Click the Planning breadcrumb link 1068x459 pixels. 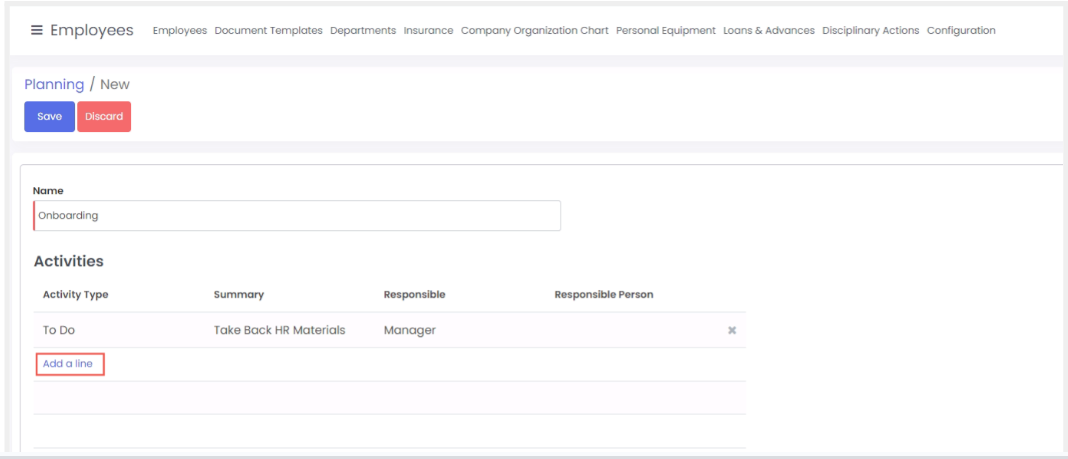pos(54,85)
